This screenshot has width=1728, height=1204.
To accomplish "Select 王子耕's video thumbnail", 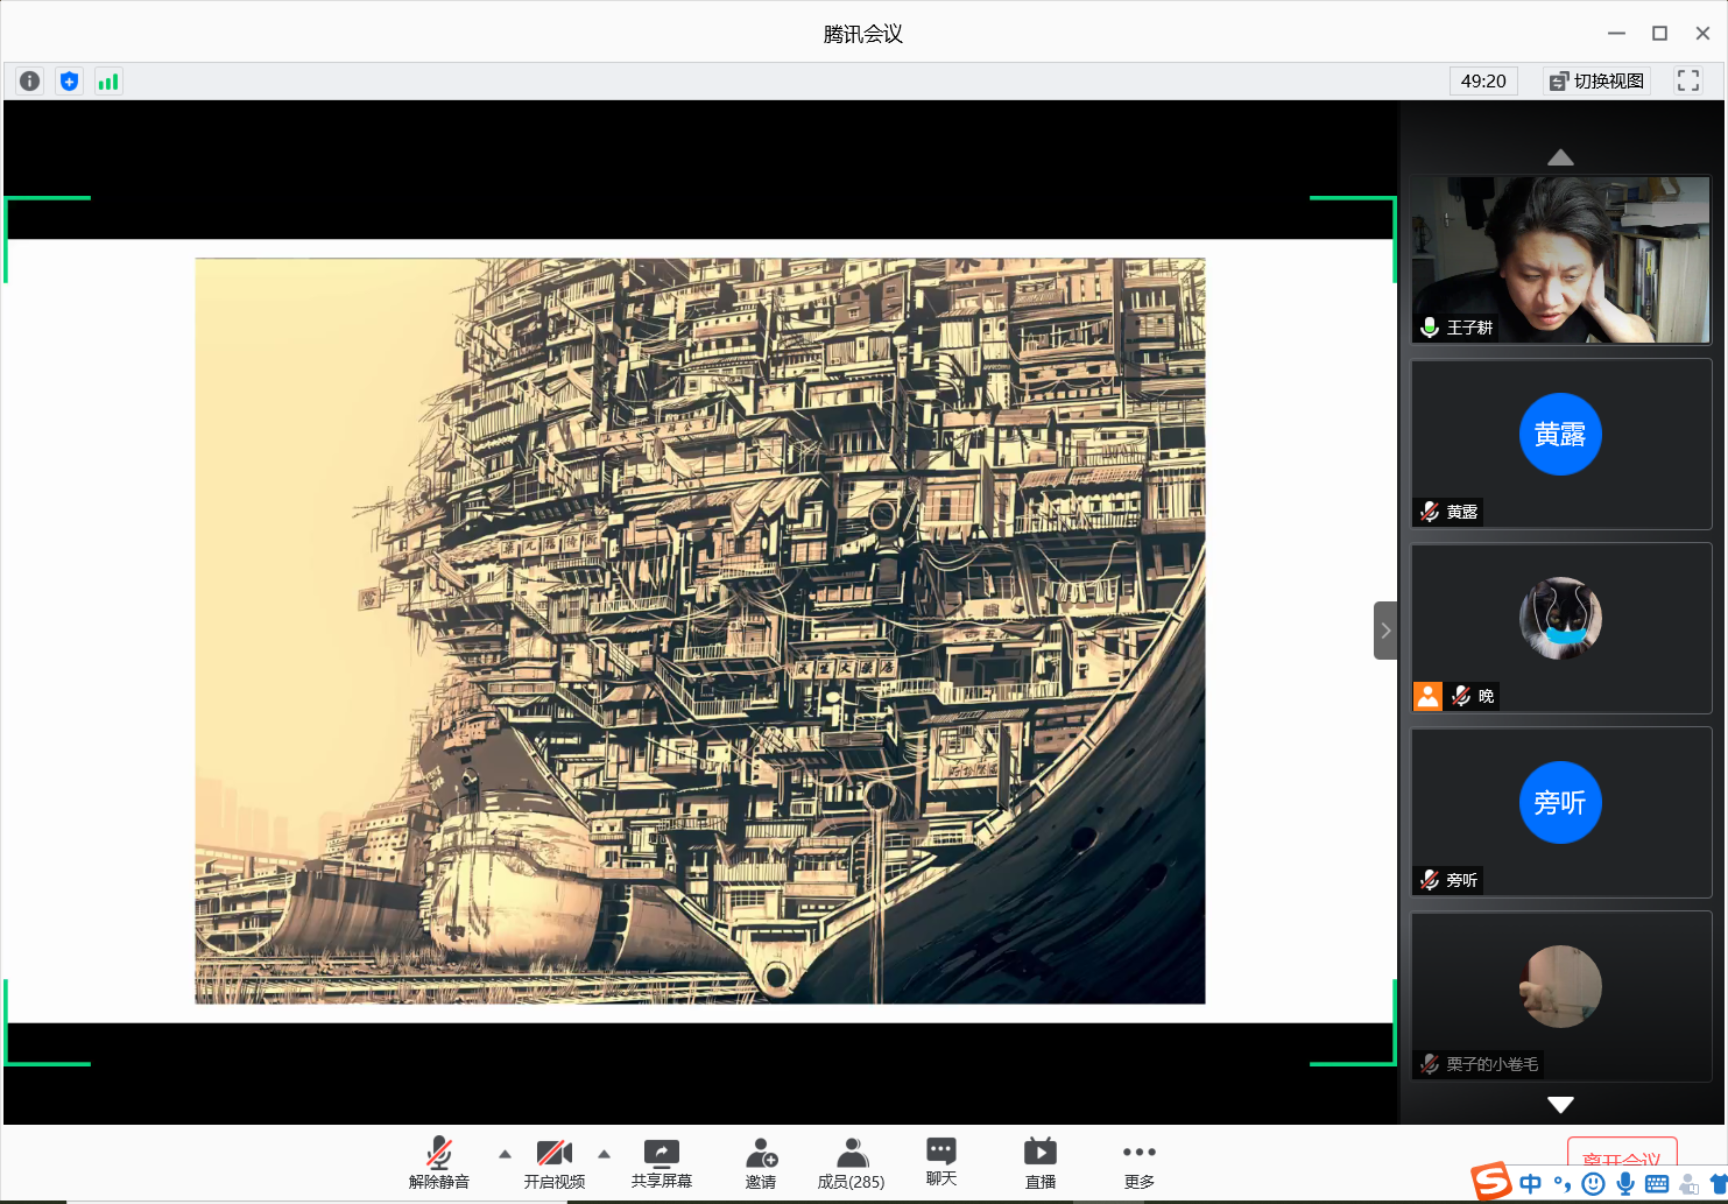I will point(1560,260).
